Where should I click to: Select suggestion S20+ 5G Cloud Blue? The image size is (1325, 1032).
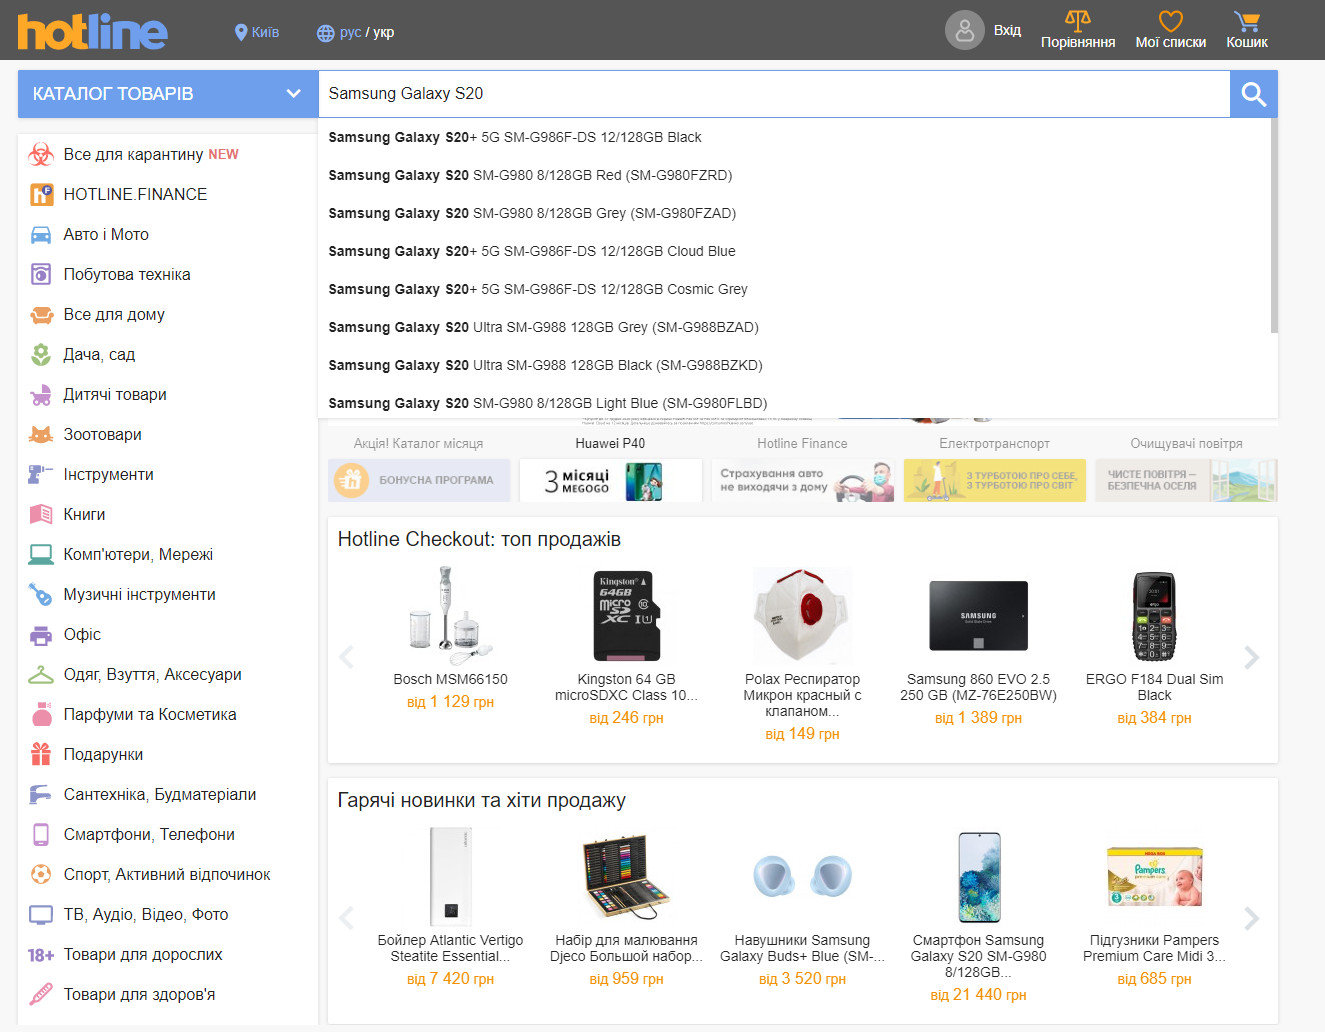(794, 251)
